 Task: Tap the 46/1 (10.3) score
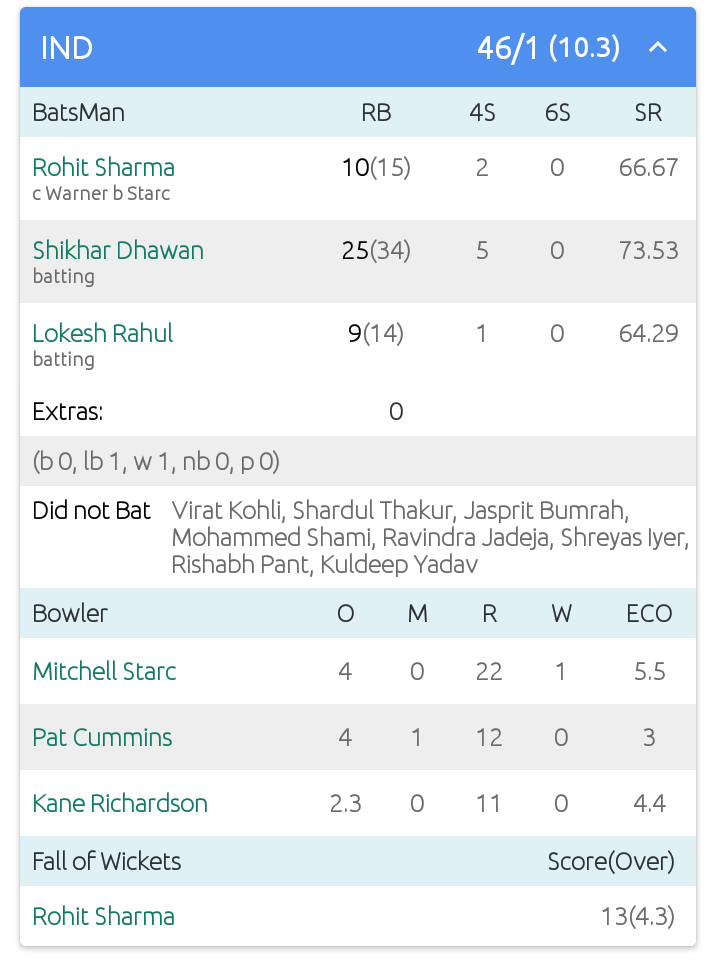click(x=548, y=48)
